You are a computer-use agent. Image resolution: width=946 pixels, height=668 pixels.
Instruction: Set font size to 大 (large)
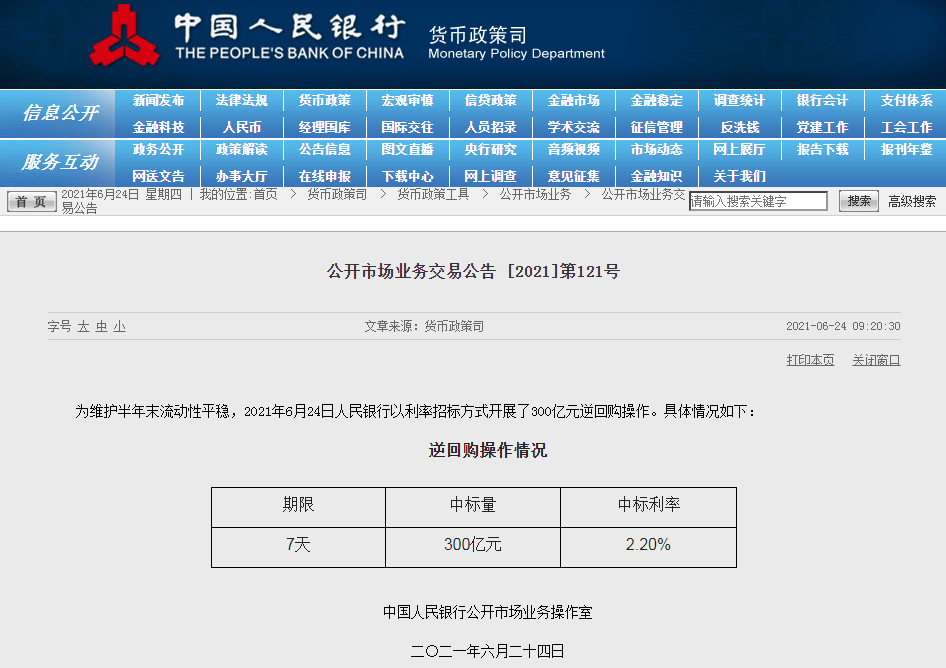[84, 327]
